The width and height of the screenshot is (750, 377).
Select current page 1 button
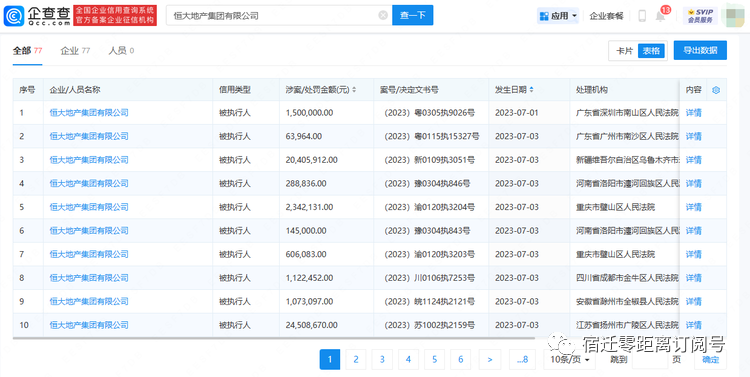pos(330,359)
